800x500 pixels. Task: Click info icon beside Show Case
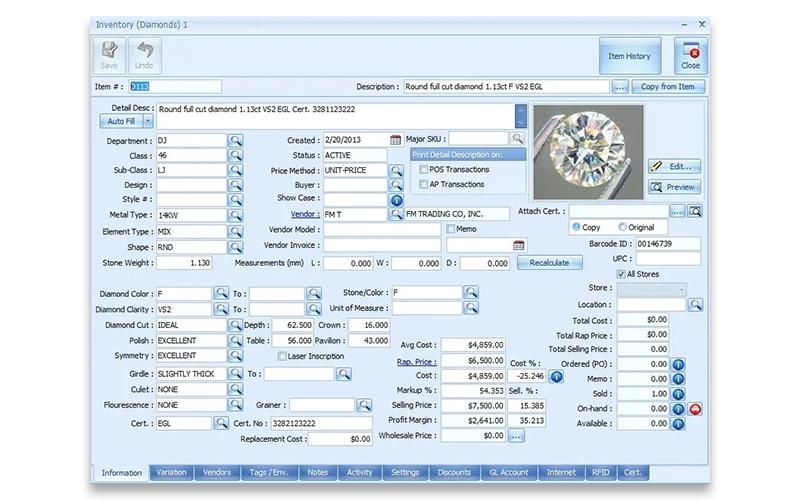pyautogui.click(x=396, y=200)
